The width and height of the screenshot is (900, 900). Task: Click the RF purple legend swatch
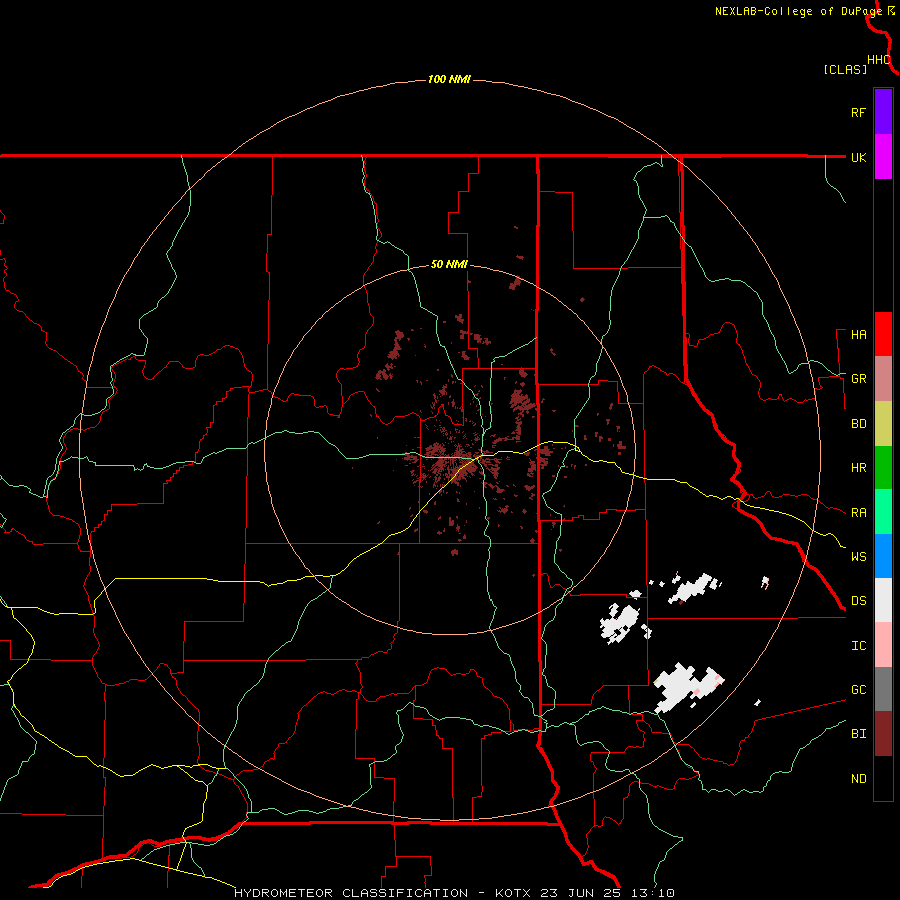(x=883, y=112)
